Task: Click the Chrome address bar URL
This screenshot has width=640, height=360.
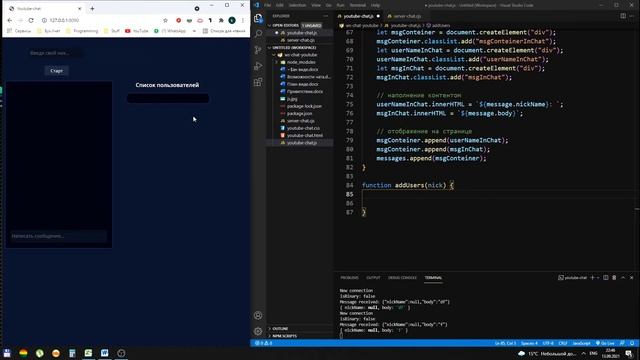Action: (x=64, y=20)
